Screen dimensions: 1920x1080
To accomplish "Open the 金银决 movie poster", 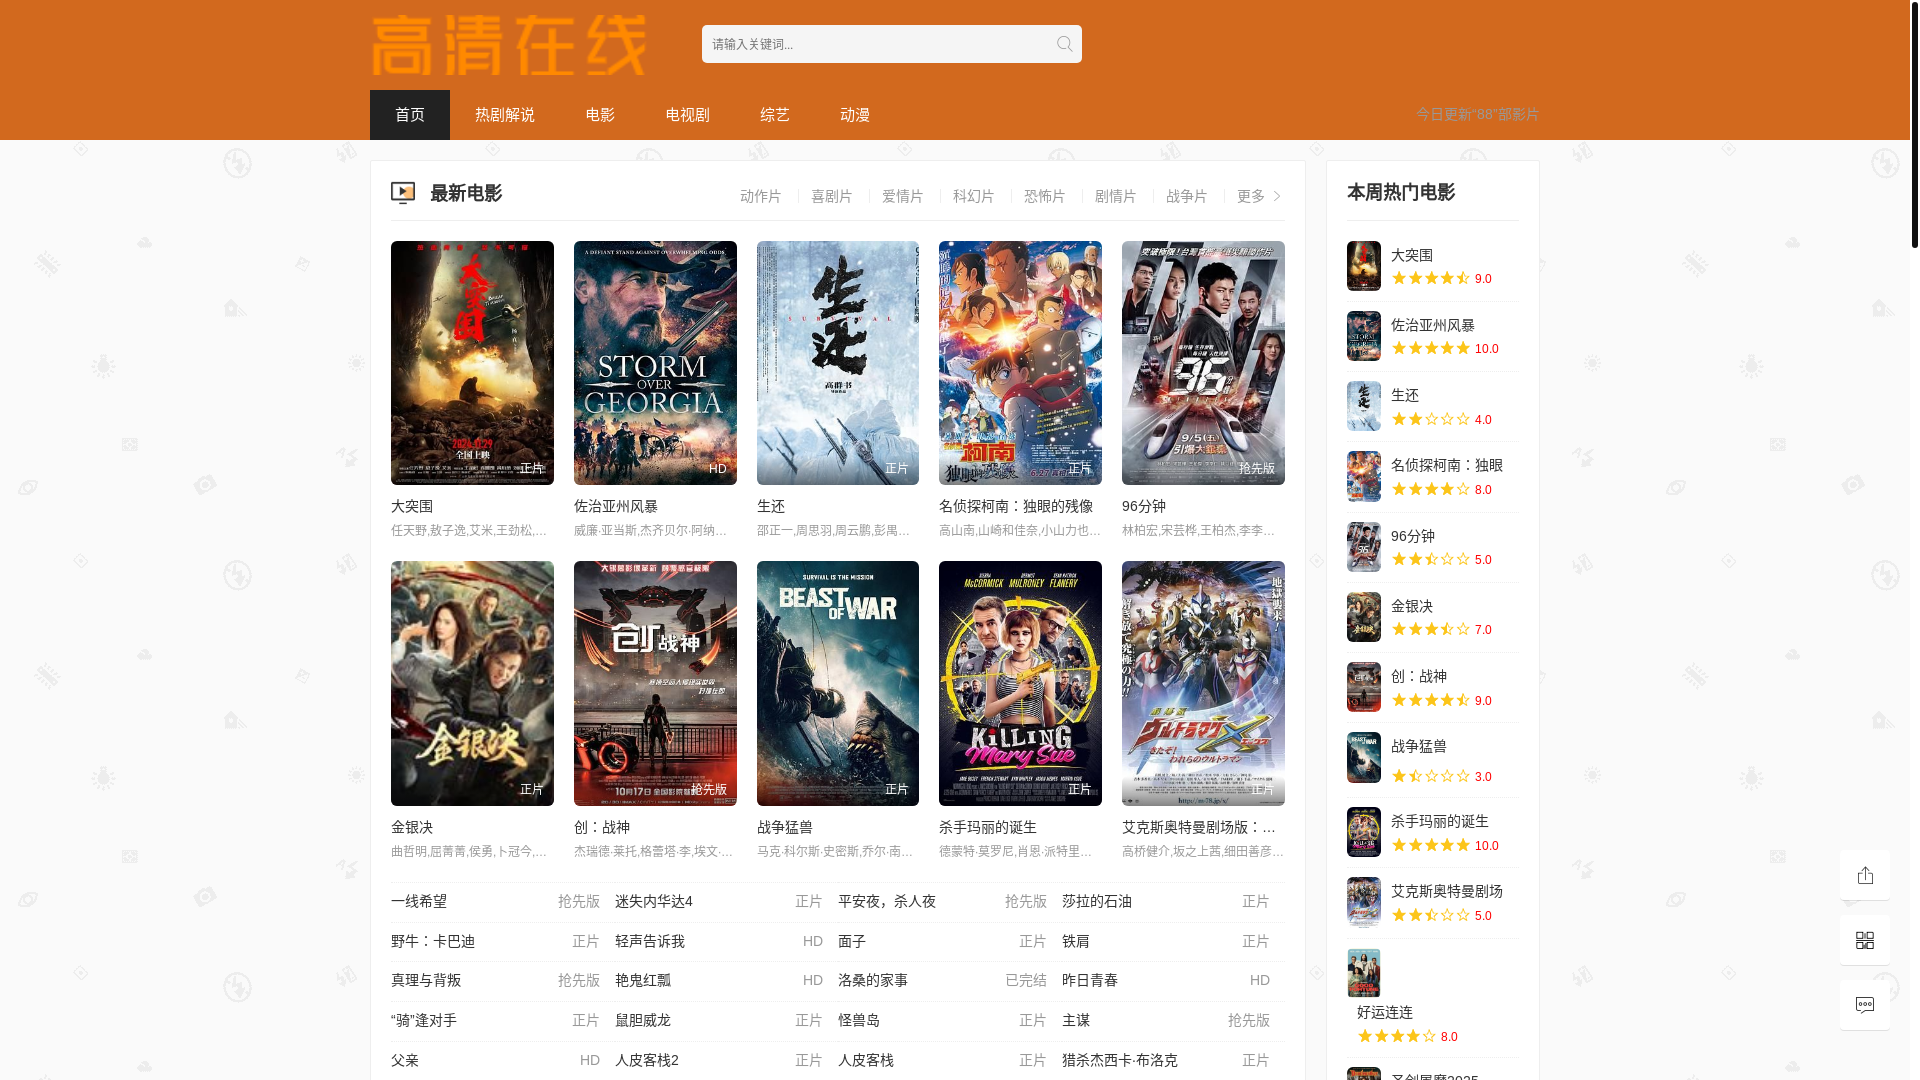I will click(x=472, y=683).
